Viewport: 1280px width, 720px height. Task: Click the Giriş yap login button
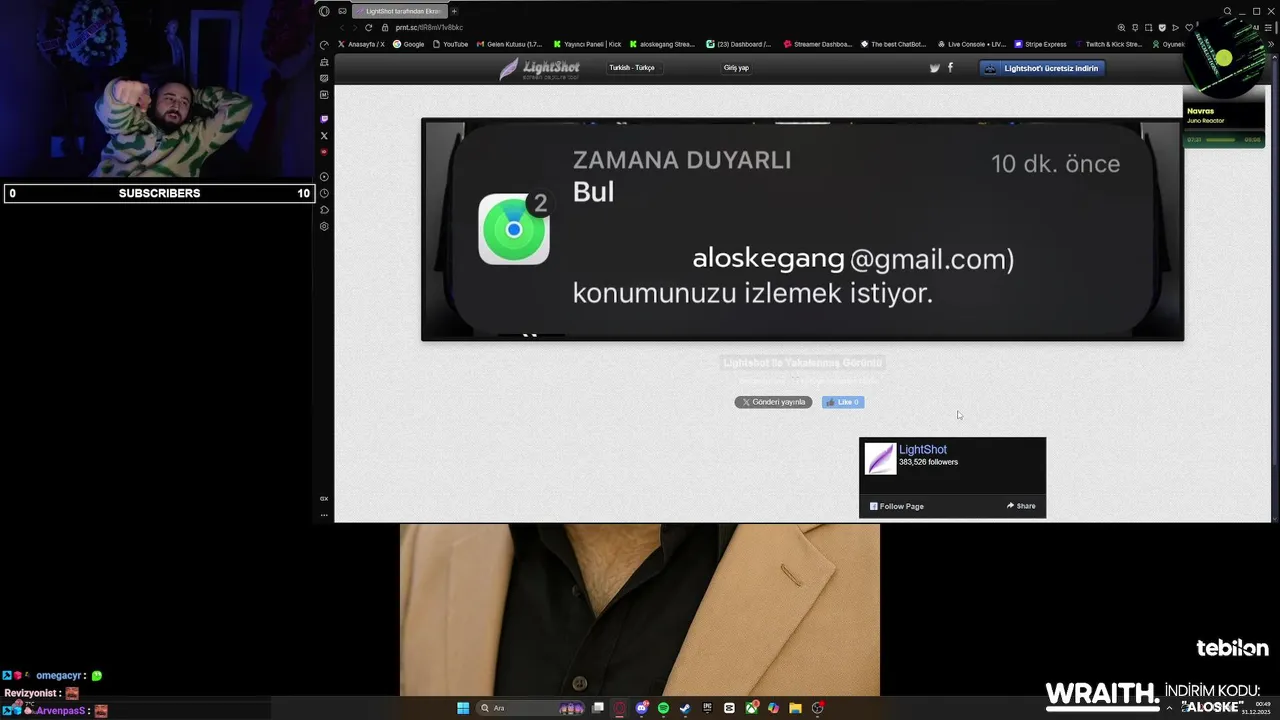(736, 68)
